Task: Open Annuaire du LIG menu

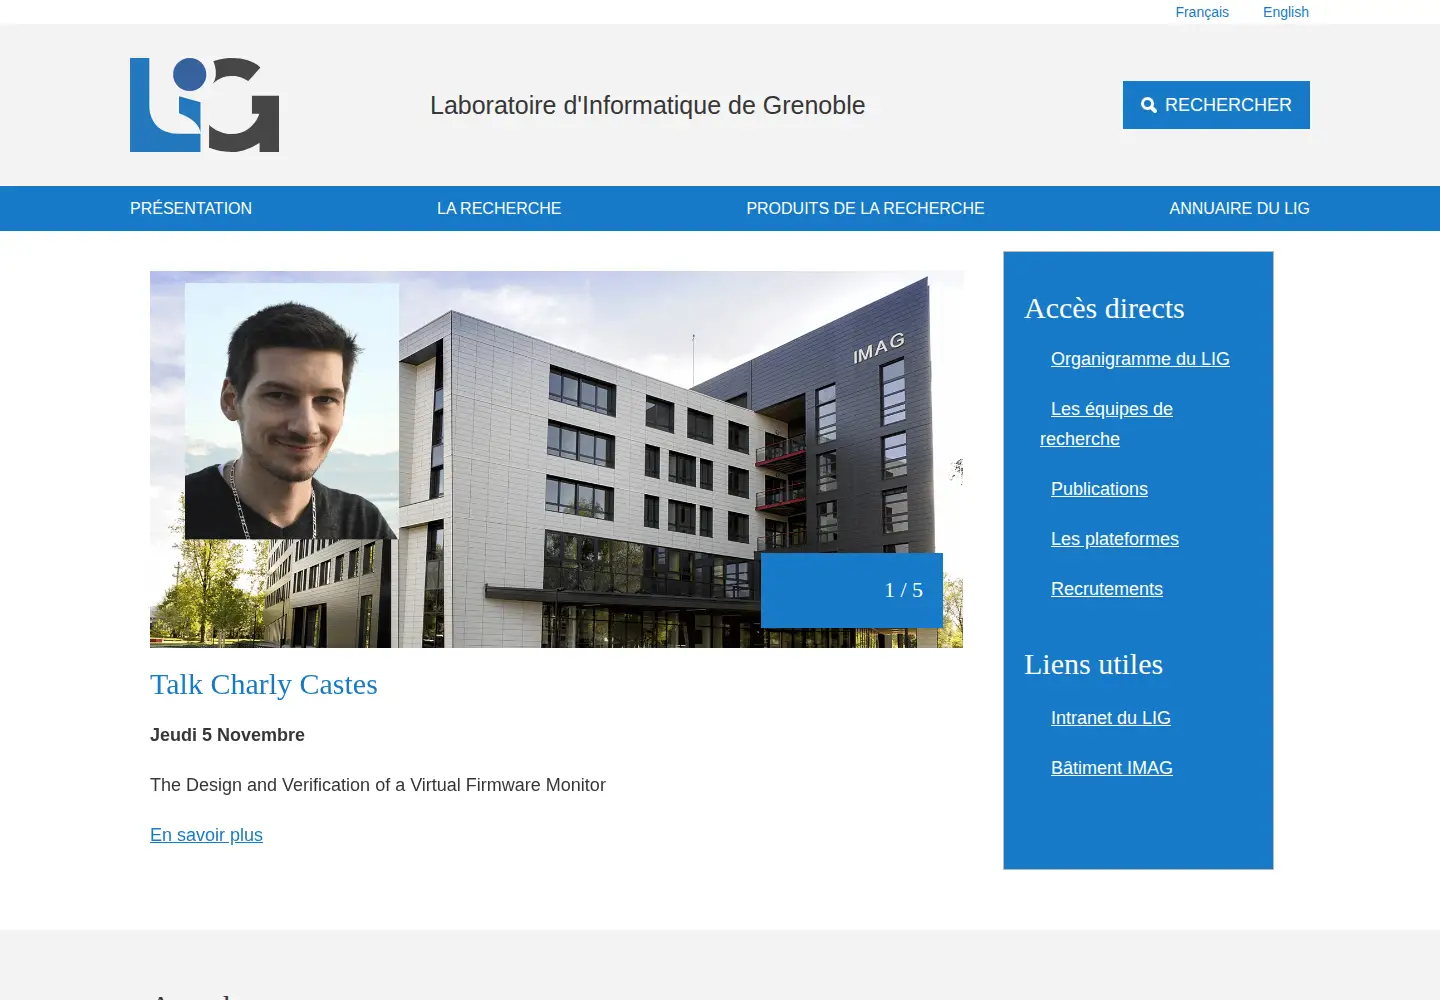Action: coord(1239,208)
